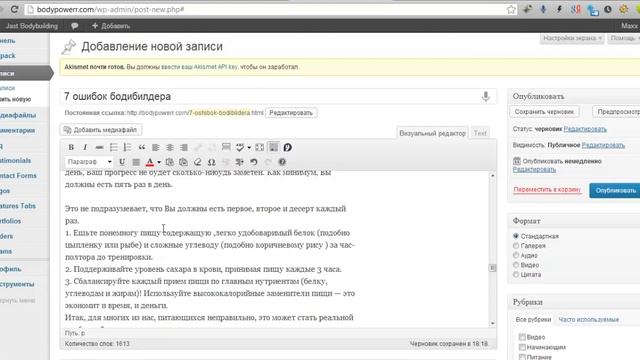This screenshot has width=640, height=360.
Task: Open the Параграф format dropdown
Action: 89,162
